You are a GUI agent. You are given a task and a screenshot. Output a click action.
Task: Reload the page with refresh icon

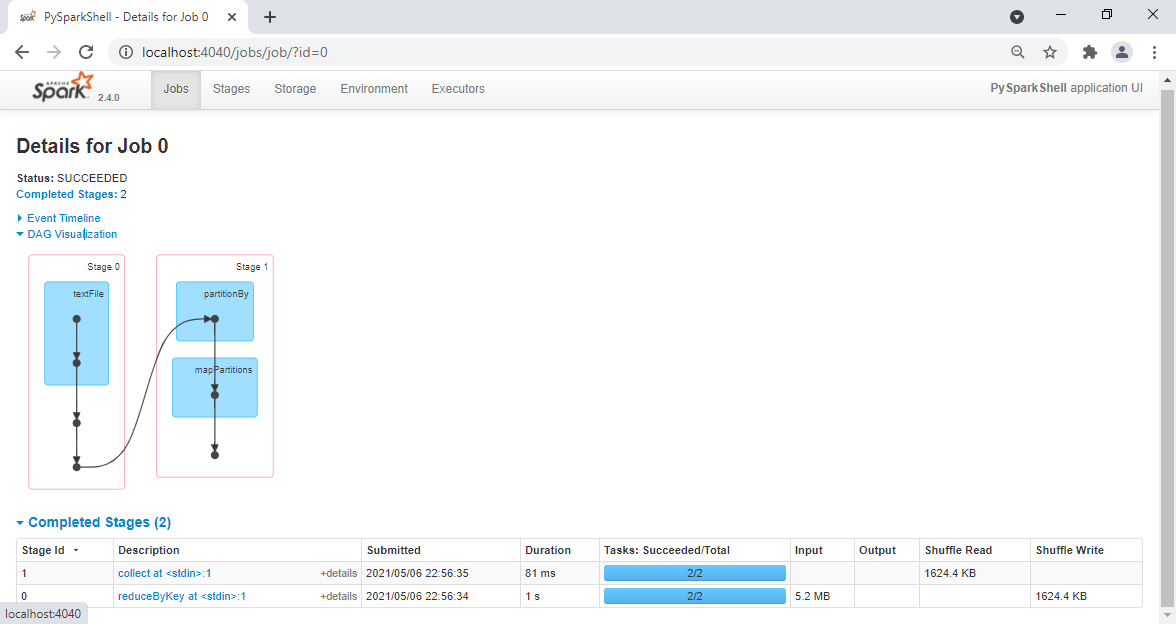86,52
